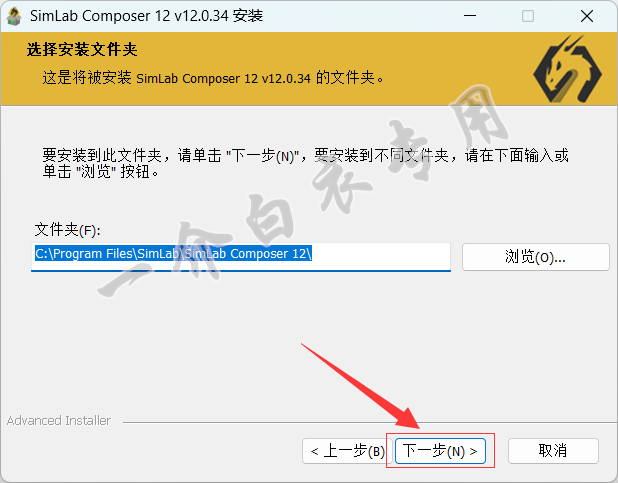The image size is (618, 483).
Task: Click the 文件夹(F): label
Action: [x=67, y=230]
